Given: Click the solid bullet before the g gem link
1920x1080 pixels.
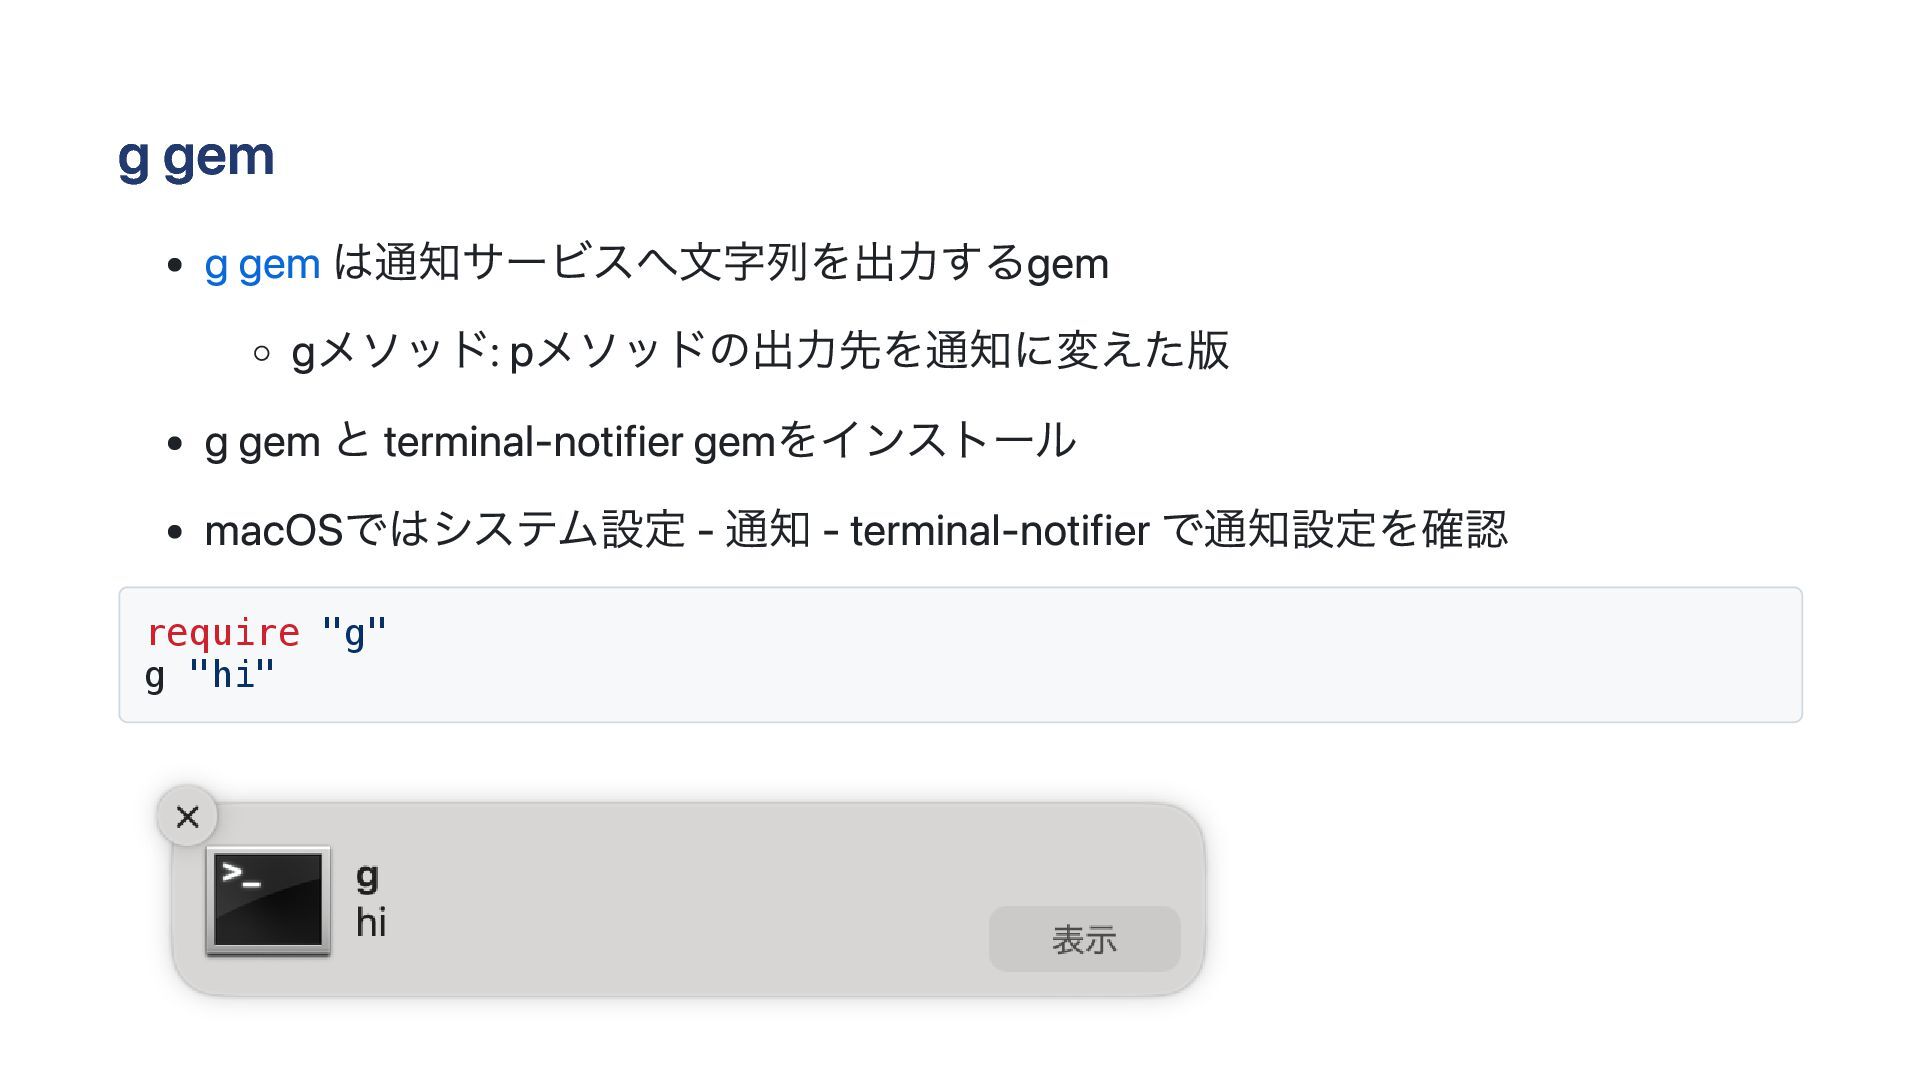Looking at the screenshot, I should pos(176,266).
